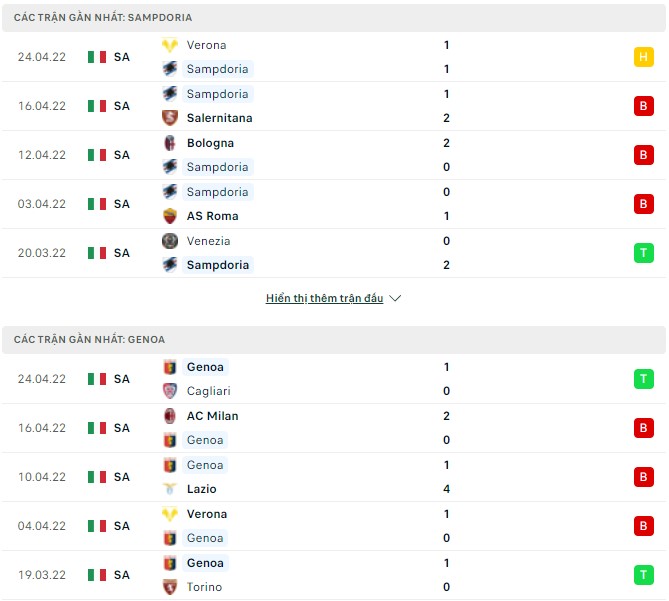Click the Venezia club crest icon
This screenshot has height=601, width=669.
[170, 241]
